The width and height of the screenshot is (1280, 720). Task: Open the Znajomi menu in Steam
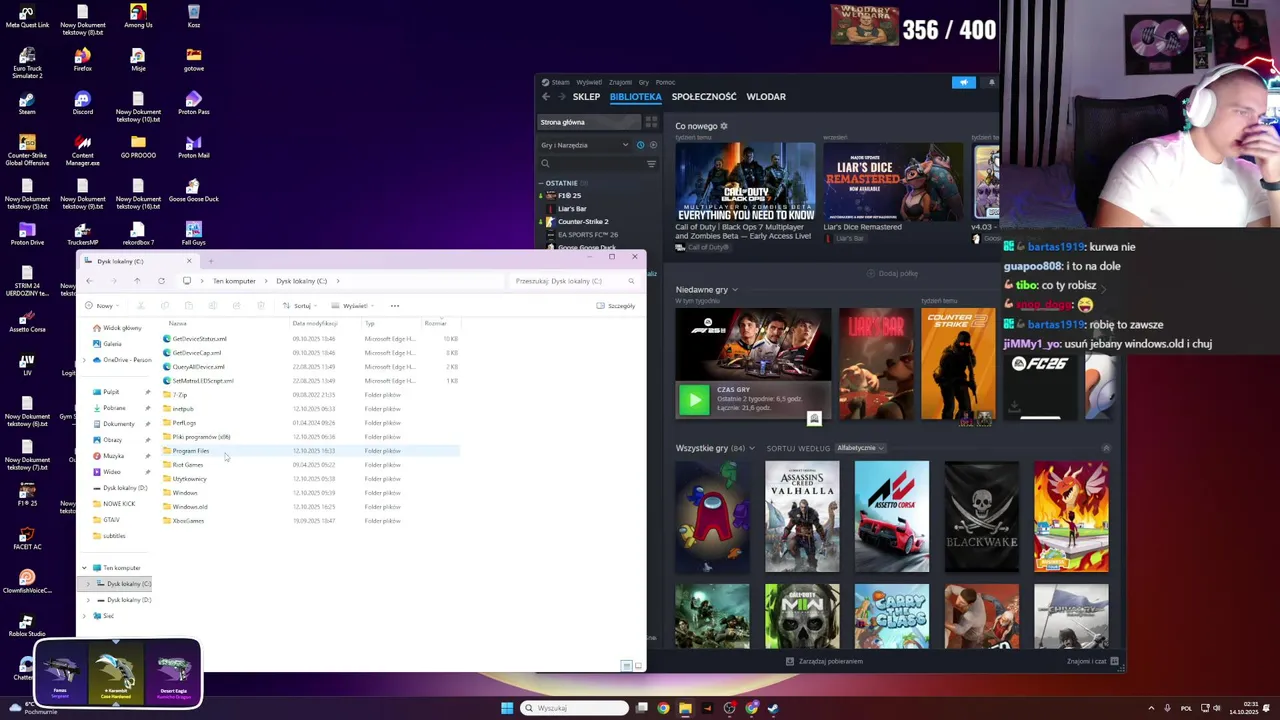point(620,82)
